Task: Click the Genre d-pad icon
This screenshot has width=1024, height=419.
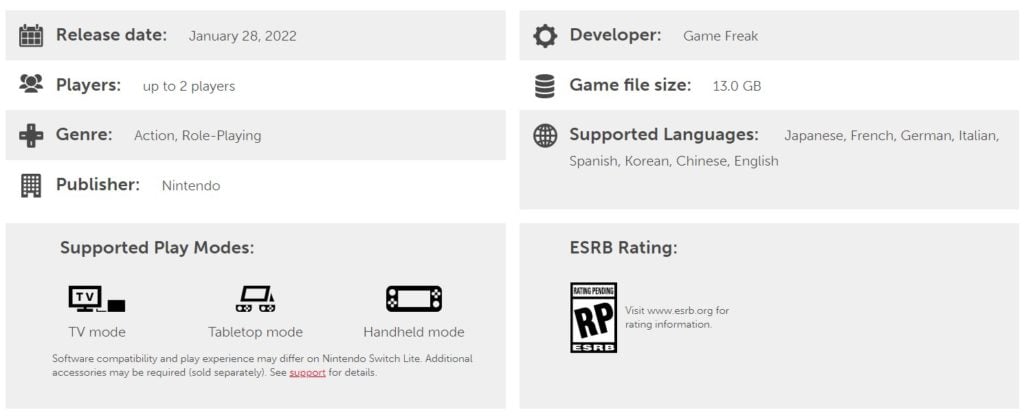Action: coord(31,135)
